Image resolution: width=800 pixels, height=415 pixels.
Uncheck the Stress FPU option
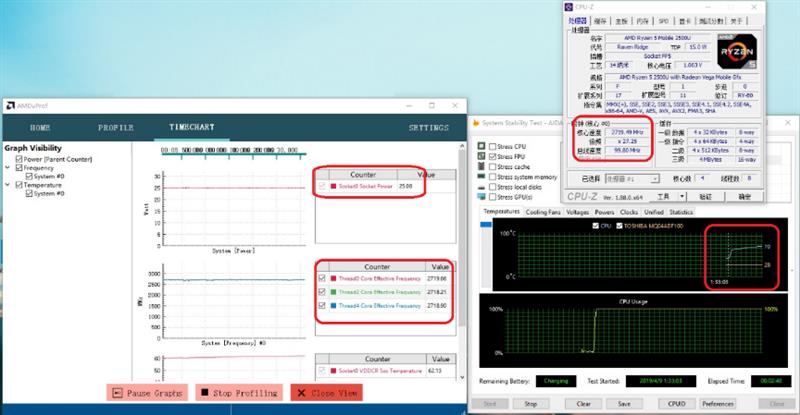(x=491, y=156)
